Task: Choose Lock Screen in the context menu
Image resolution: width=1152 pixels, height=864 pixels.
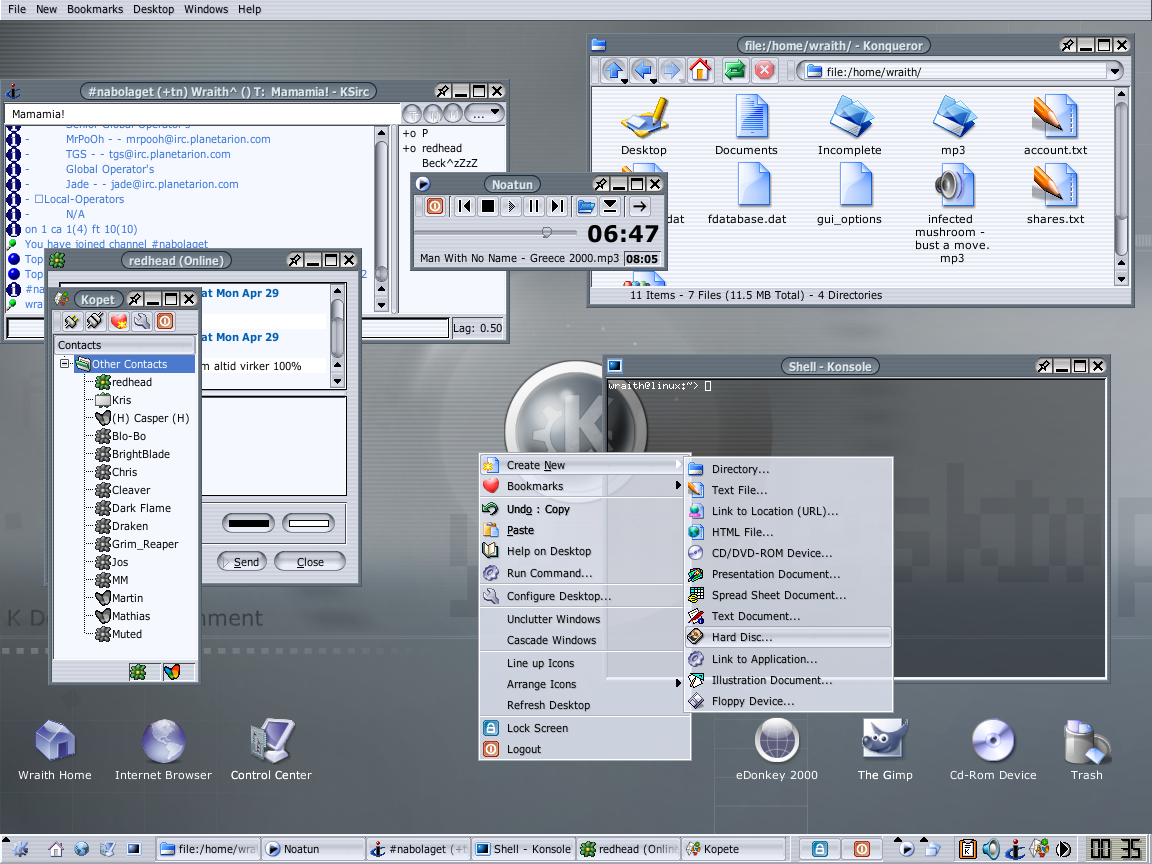Action: (585, 728)
